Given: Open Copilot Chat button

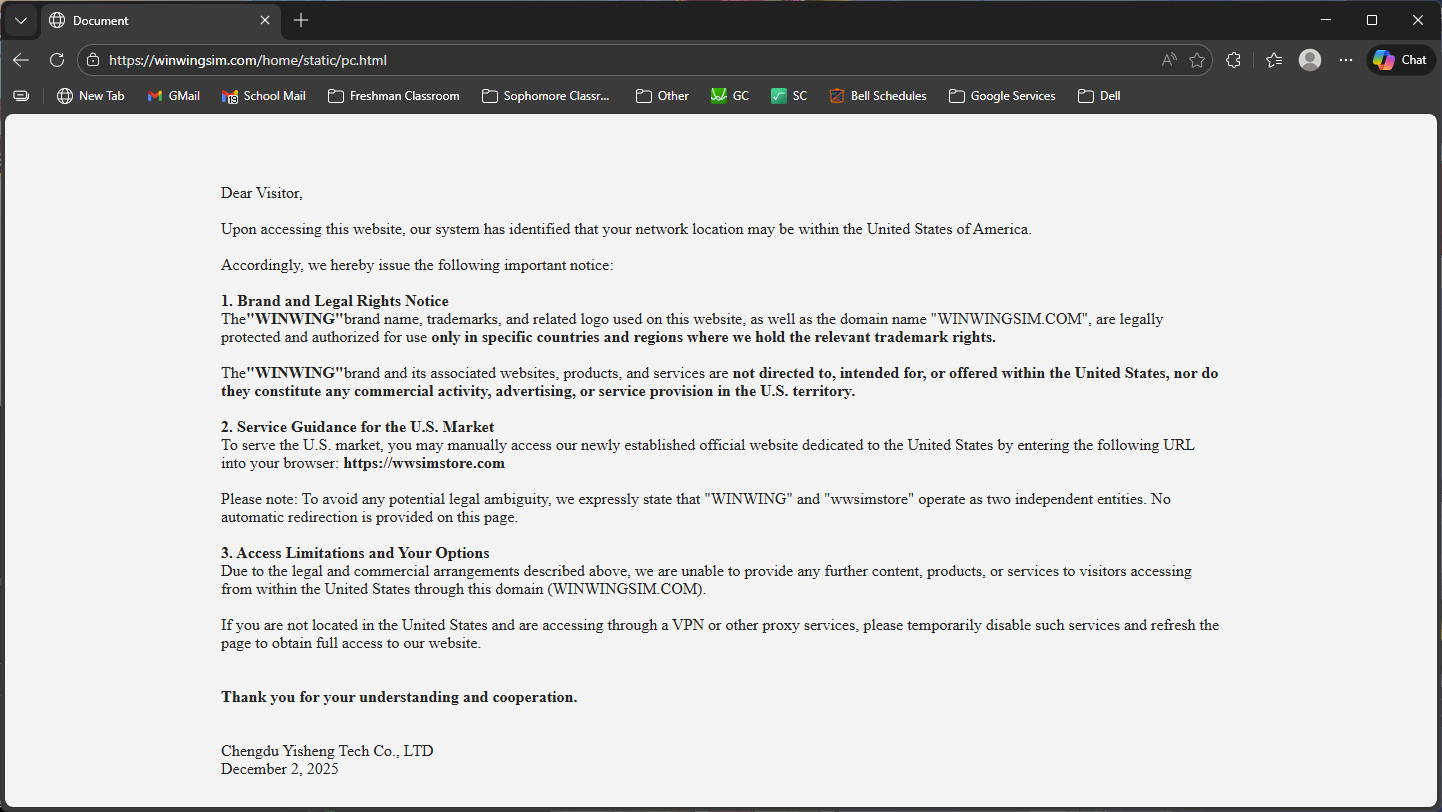Looking at the screenshot, I should pos(1401,60).
